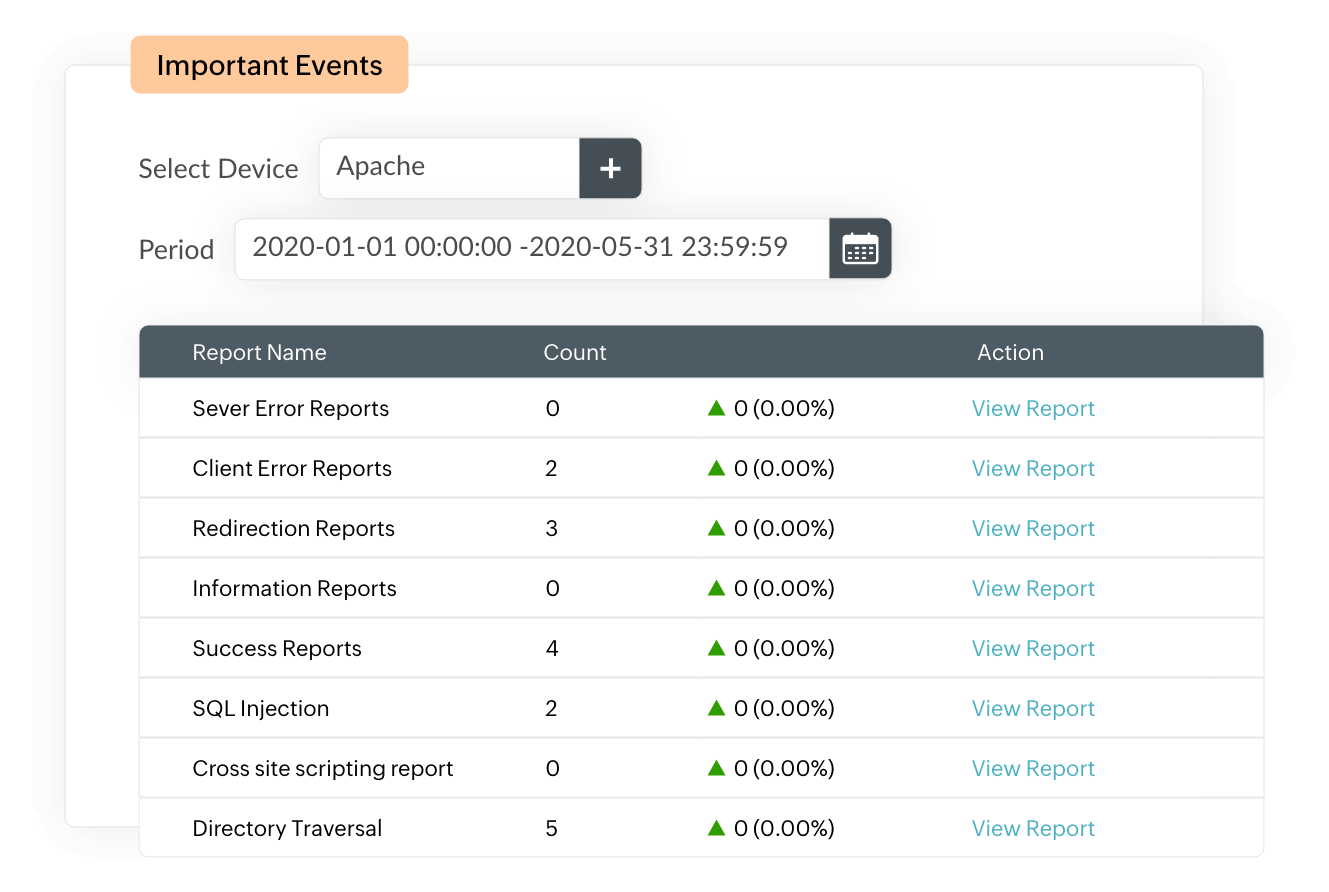This screenshot has width=1329, height=892.
Task: Select the Important Events tab label
Action: (x=269, y=65)
